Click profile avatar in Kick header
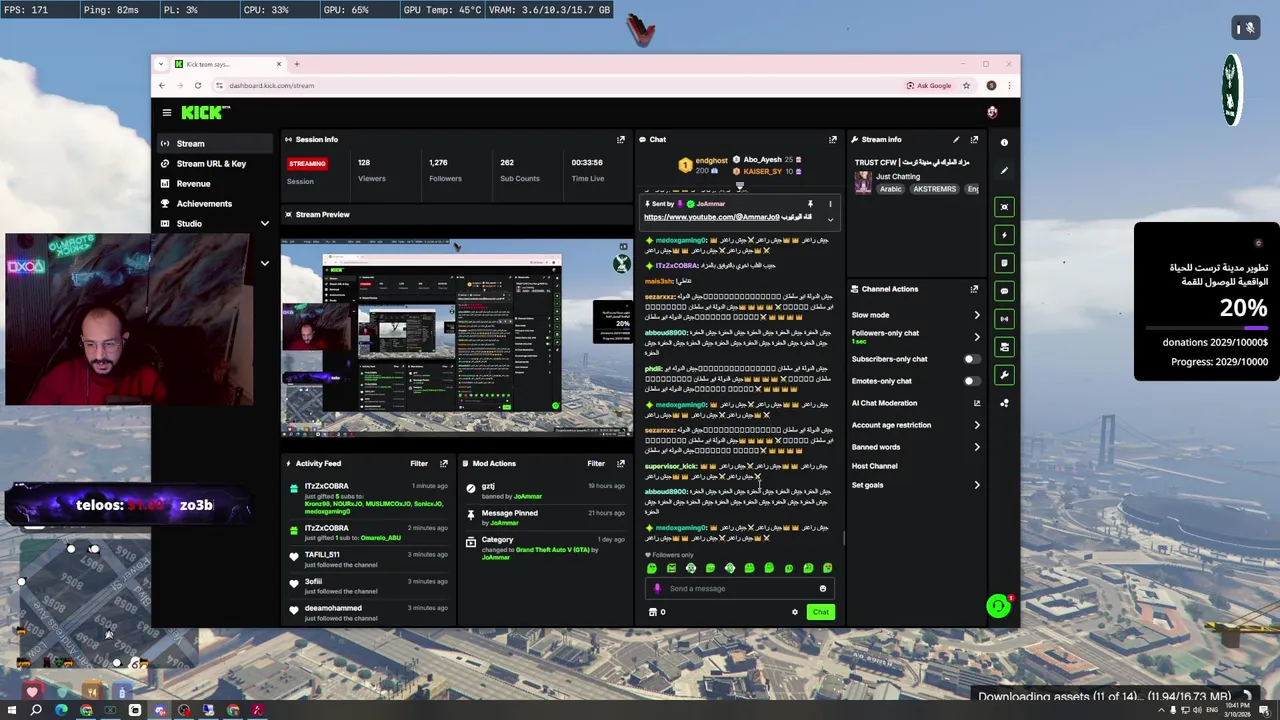 pos(992,113)
